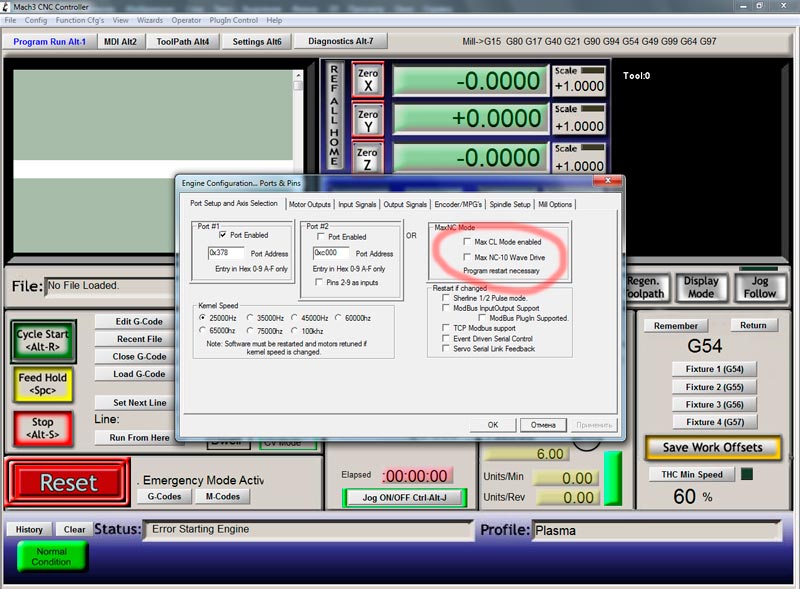This screenshot has height=589, width=800.
Task: Select 35000Hz kernel speed
Action: pos(250,317)
